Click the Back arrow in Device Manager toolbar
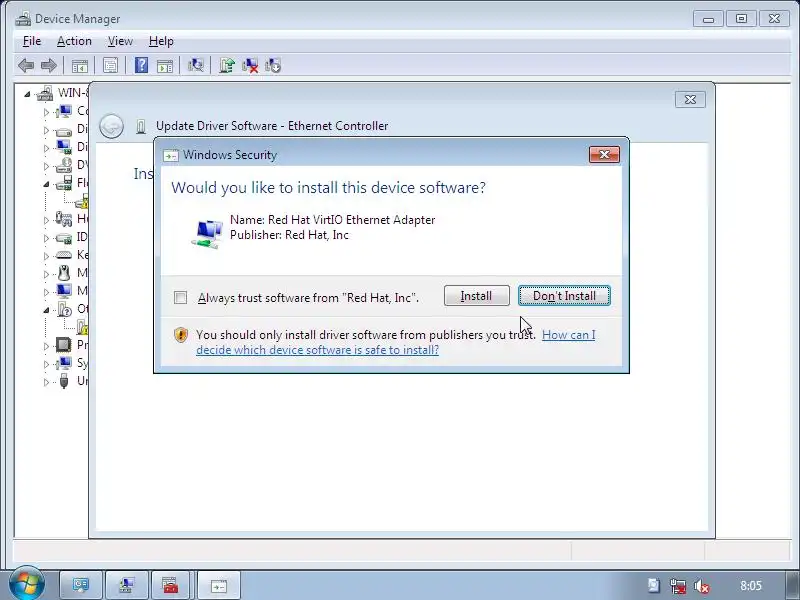800x600 pixels. [x=26, y=65]
